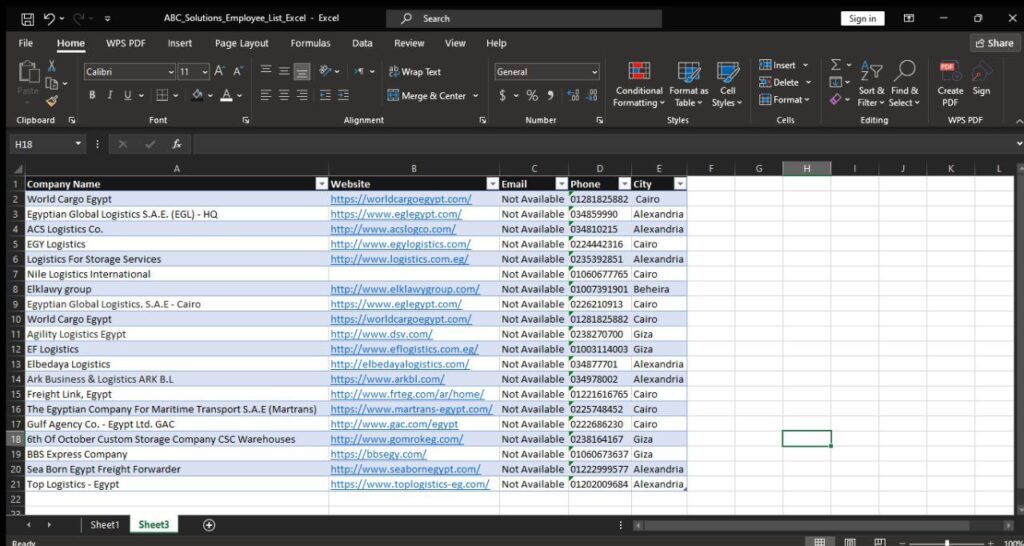Click Create PDF icon

pyautogui.click(x=950, y=85)
